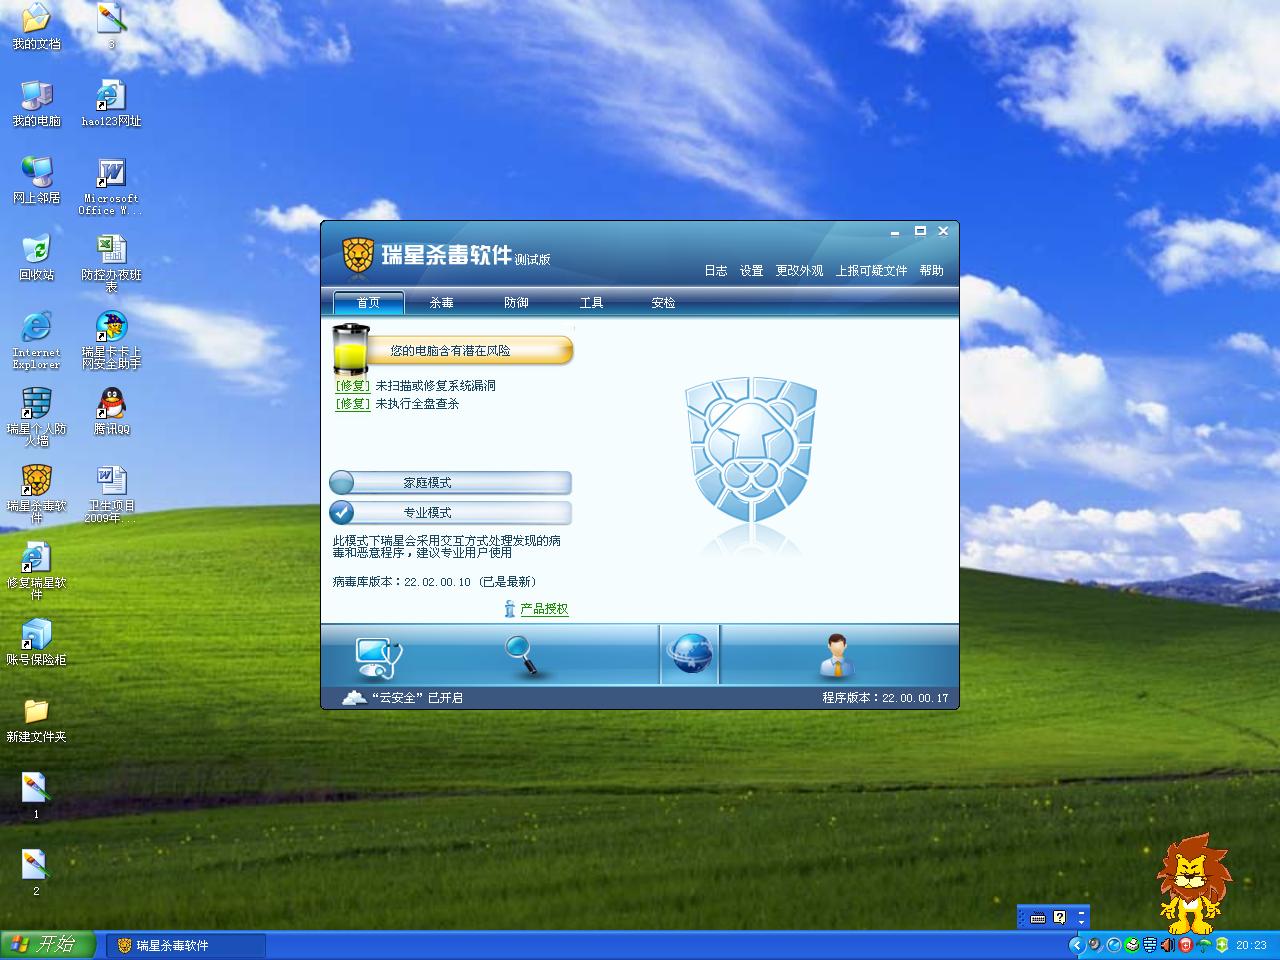Click the product authorization info icon
The image size is (1280, 960).
509,608
